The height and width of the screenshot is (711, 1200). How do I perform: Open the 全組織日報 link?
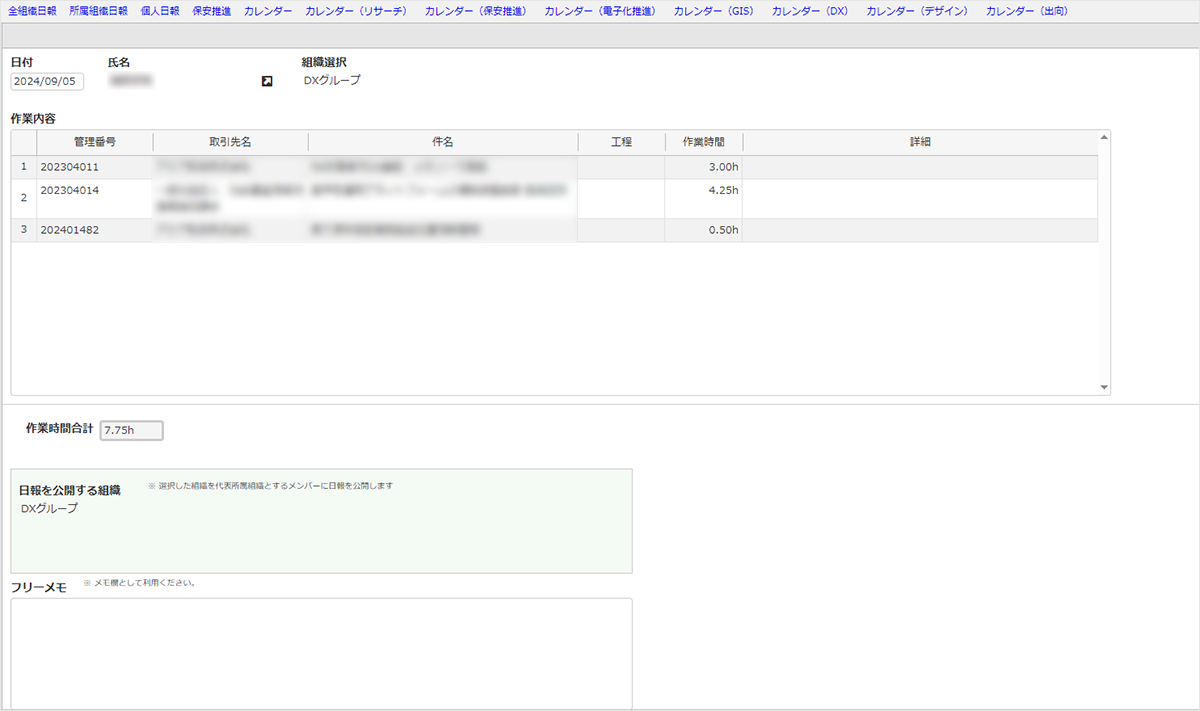[x=32, y=11]
